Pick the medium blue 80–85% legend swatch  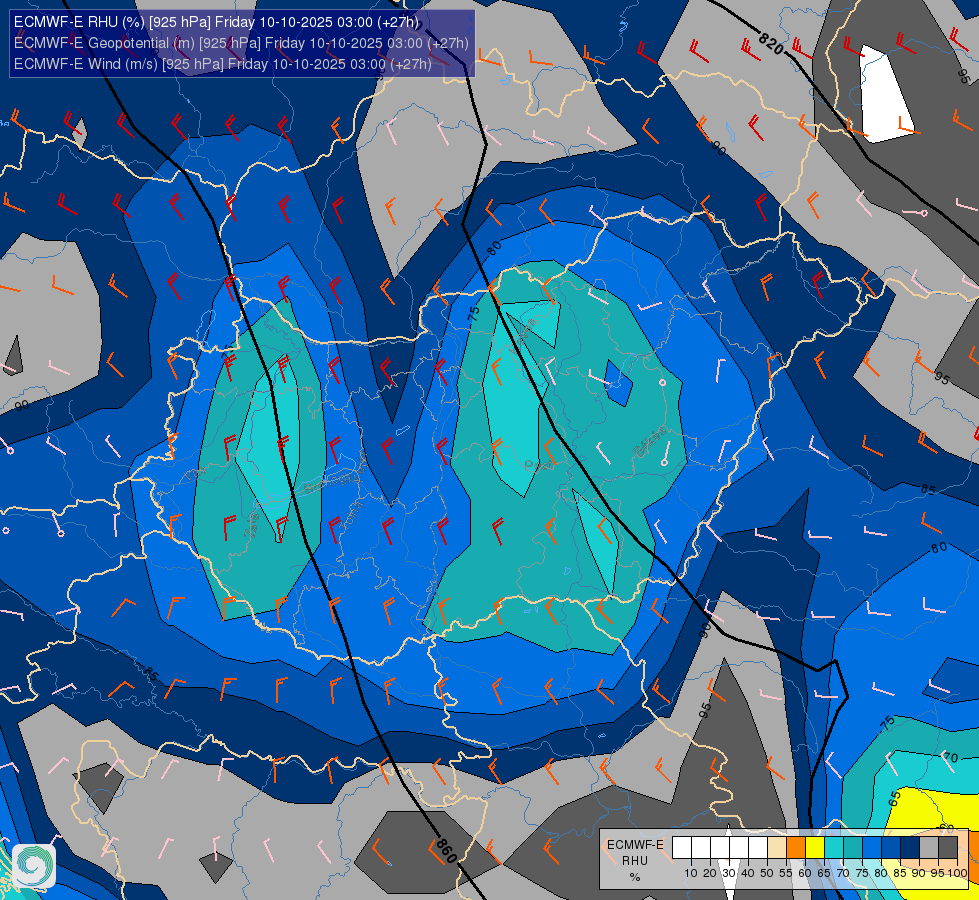point(891,847)
